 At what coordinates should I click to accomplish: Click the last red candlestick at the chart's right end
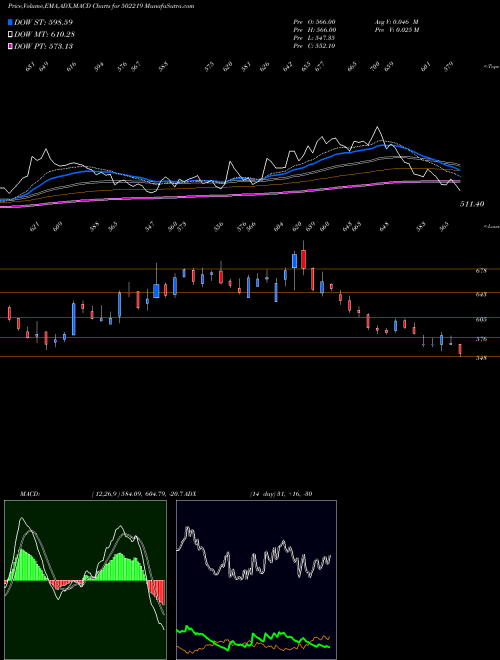[460, 350]
